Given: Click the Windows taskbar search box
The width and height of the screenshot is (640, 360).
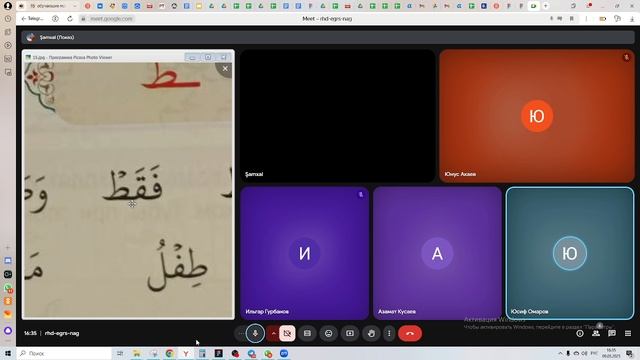Looking at the screenshot, I should point(64,353).
